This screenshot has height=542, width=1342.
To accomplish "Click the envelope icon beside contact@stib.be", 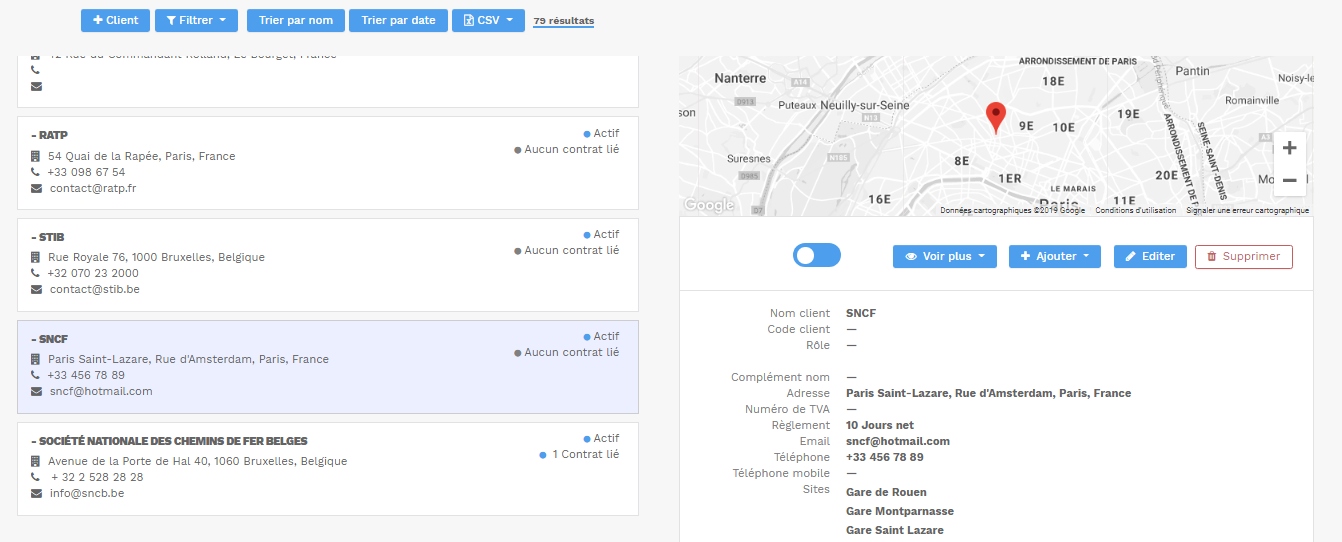I will pos(36,289).
